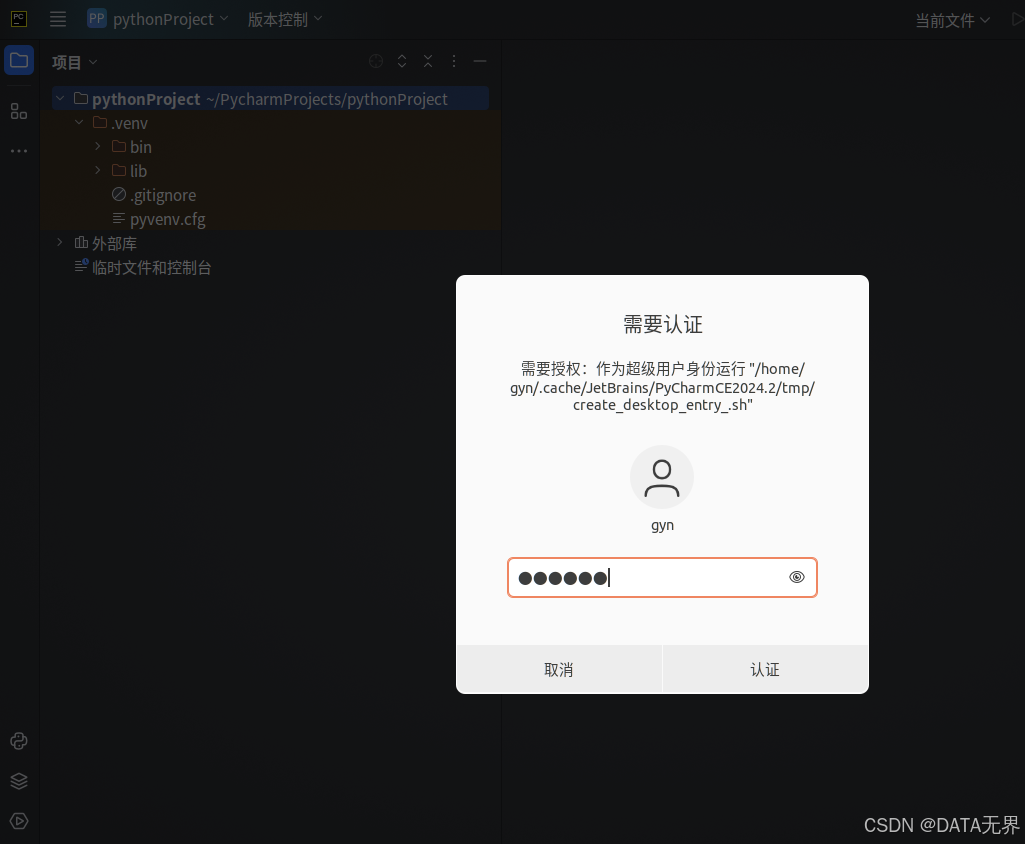Click the PyCharm logo icon
Image resolution: width=1025 pixels, height=844 pixels.
tap(19, 19)
